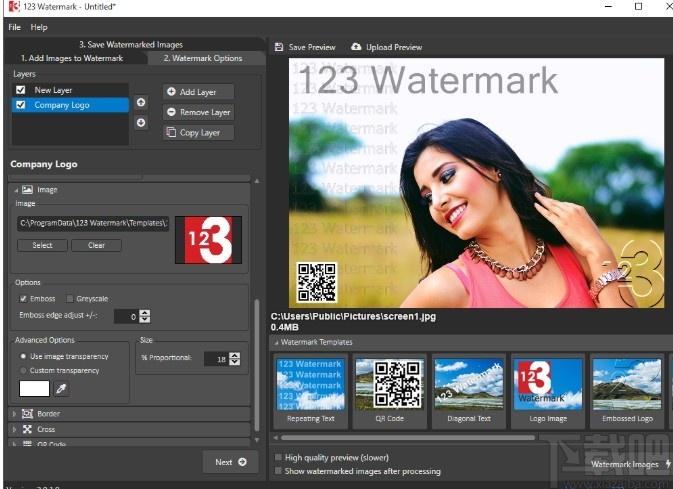Click the Remove Layer button
Screen dimensions: 673x489
pyautogui.click(x=199, y=112)
